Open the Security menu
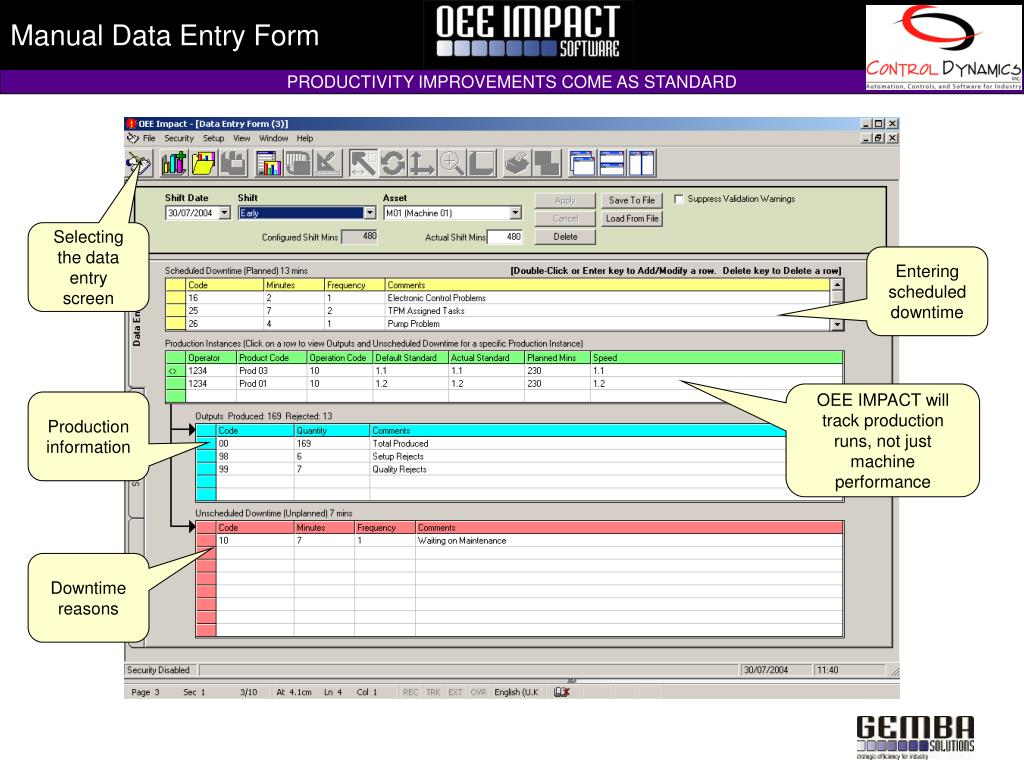 pyautogui.click(x=179, y=138)
